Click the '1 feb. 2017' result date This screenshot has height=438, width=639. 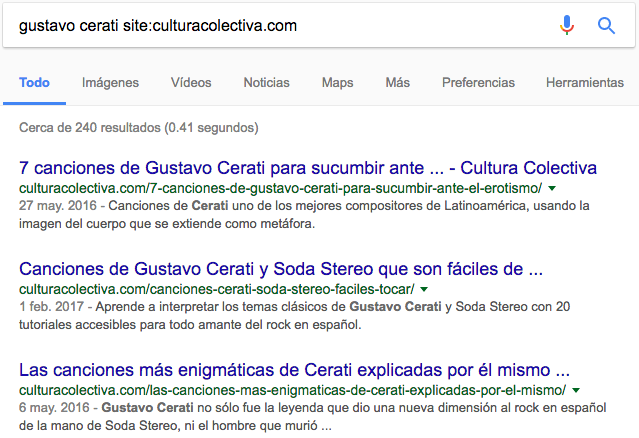[51, 306]
